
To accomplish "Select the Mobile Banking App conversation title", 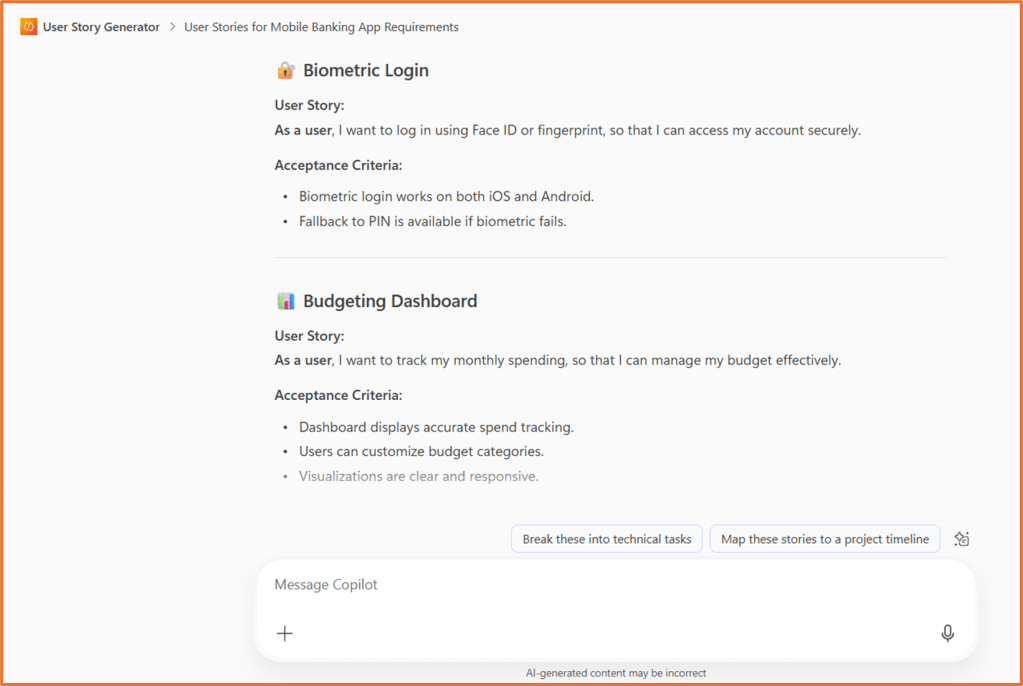I will click(x=321, y=27).
